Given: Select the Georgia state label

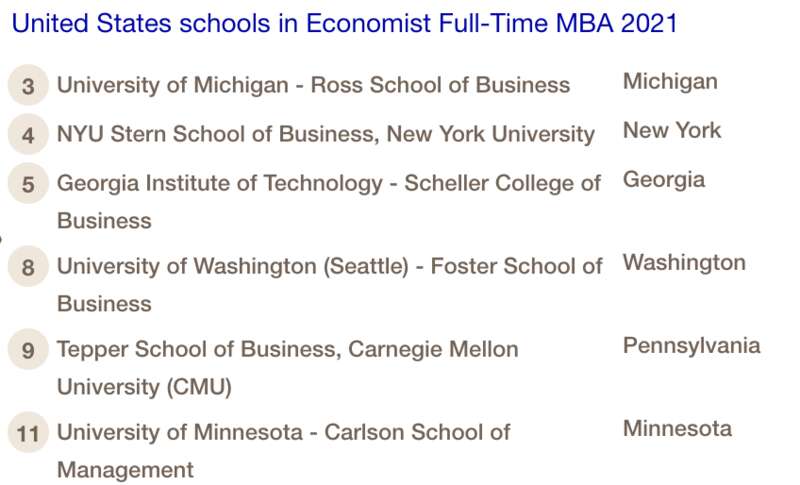Looking at the screenshot, I should (x=664, y=180).
